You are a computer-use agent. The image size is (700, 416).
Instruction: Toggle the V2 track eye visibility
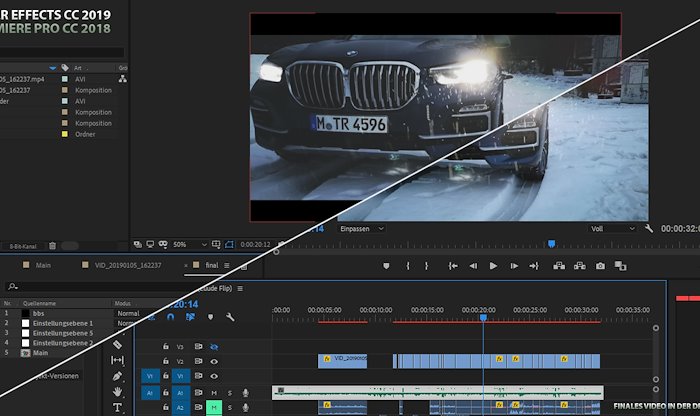click(214, 362)
